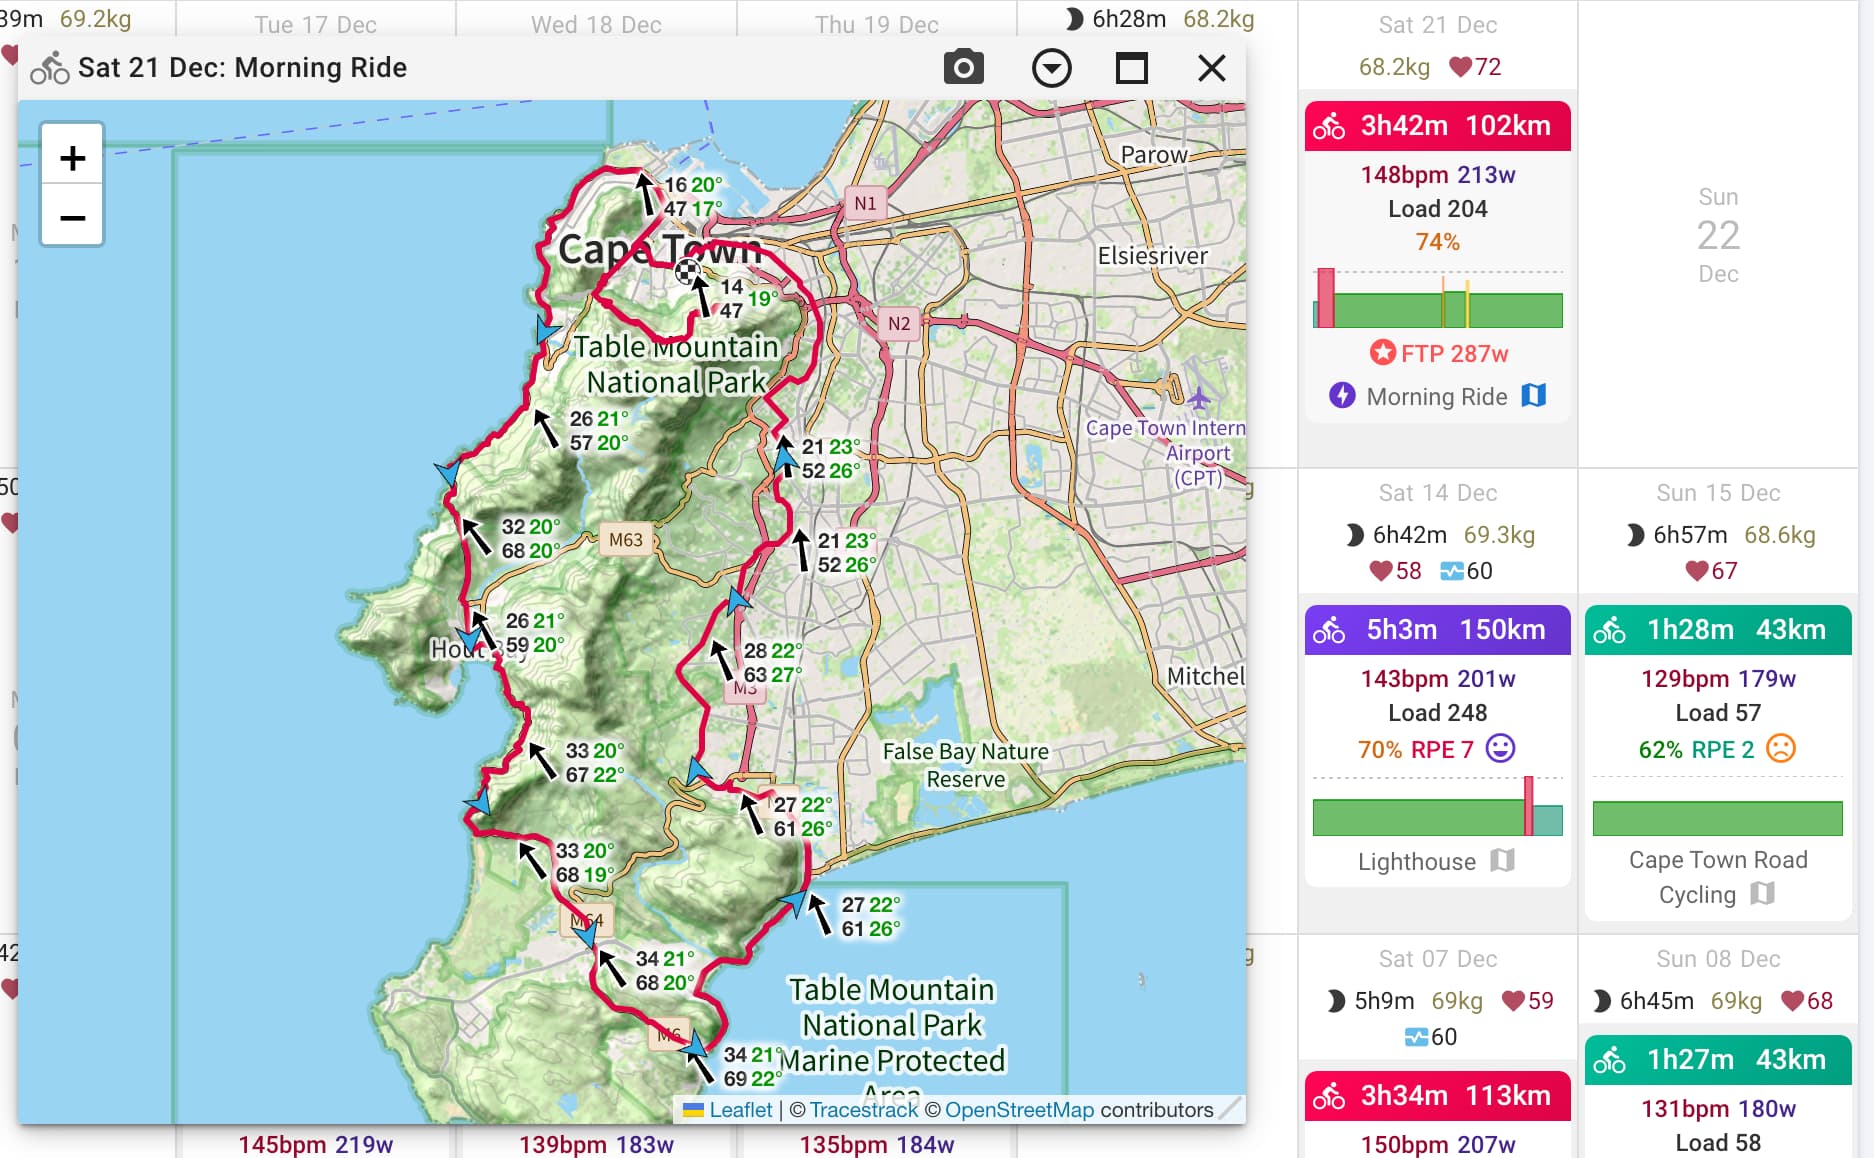
Task: Click the Lighthouse activity name
Action: tap(1416, 862)
